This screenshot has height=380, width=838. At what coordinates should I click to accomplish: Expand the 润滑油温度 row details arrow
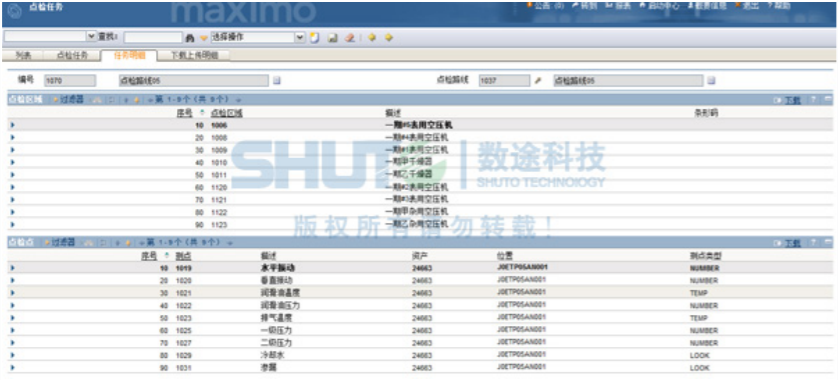pyautogui.click(x=12, y=293)
